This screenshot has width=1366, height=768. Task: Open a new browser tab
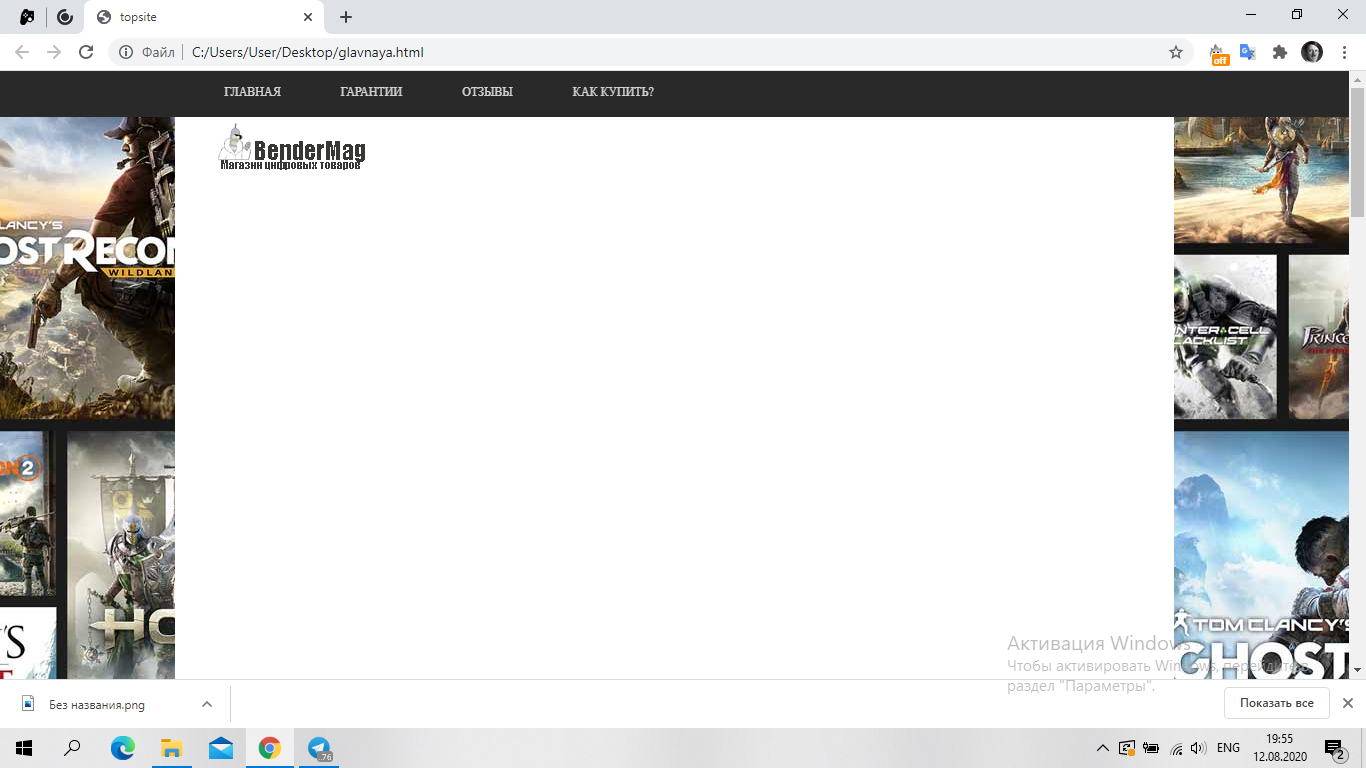pos(346,17)
